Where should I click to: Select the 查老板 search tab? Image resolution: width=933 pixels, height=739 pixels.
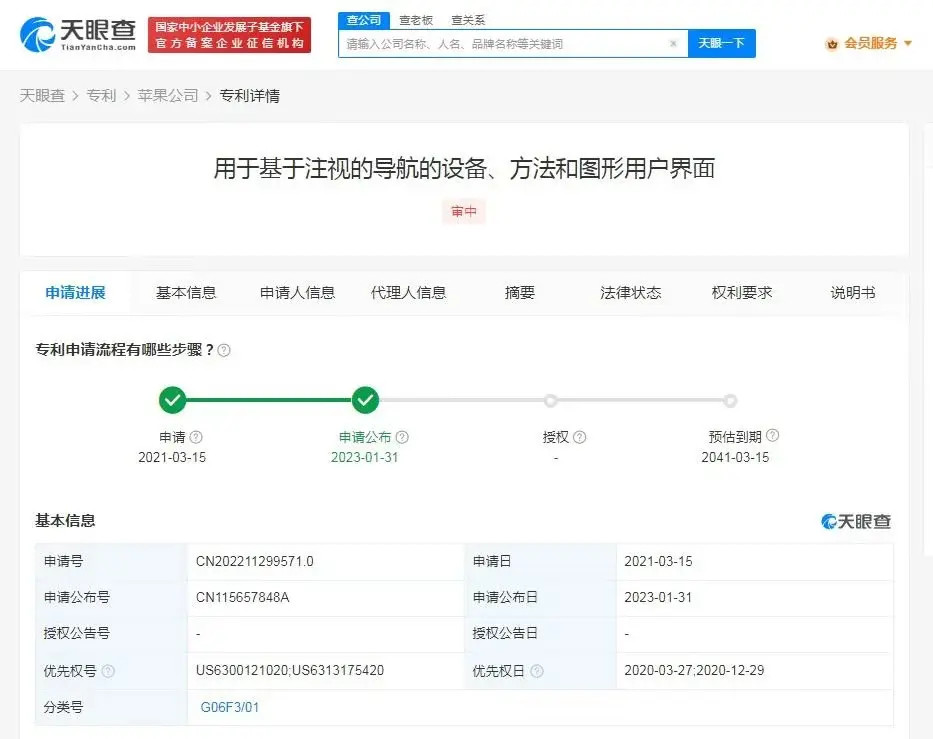416,20
